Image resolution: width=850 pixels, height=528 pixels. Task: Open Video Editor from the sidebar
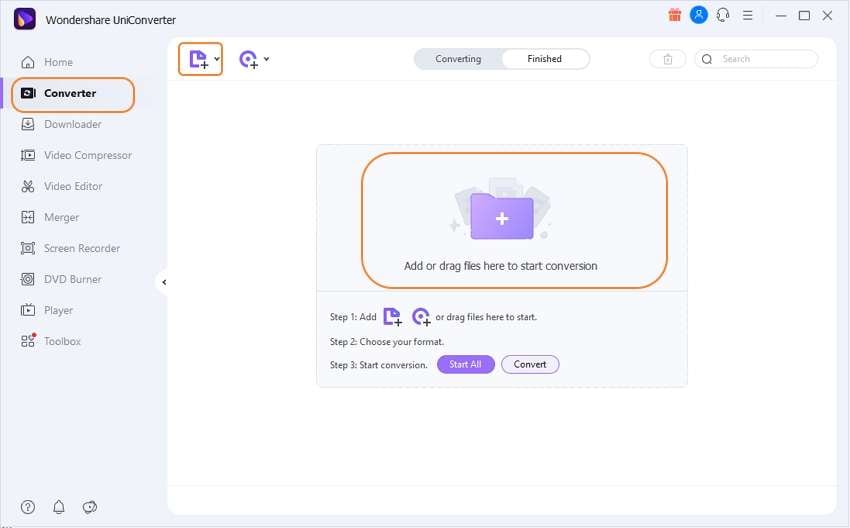coord(72,186)
